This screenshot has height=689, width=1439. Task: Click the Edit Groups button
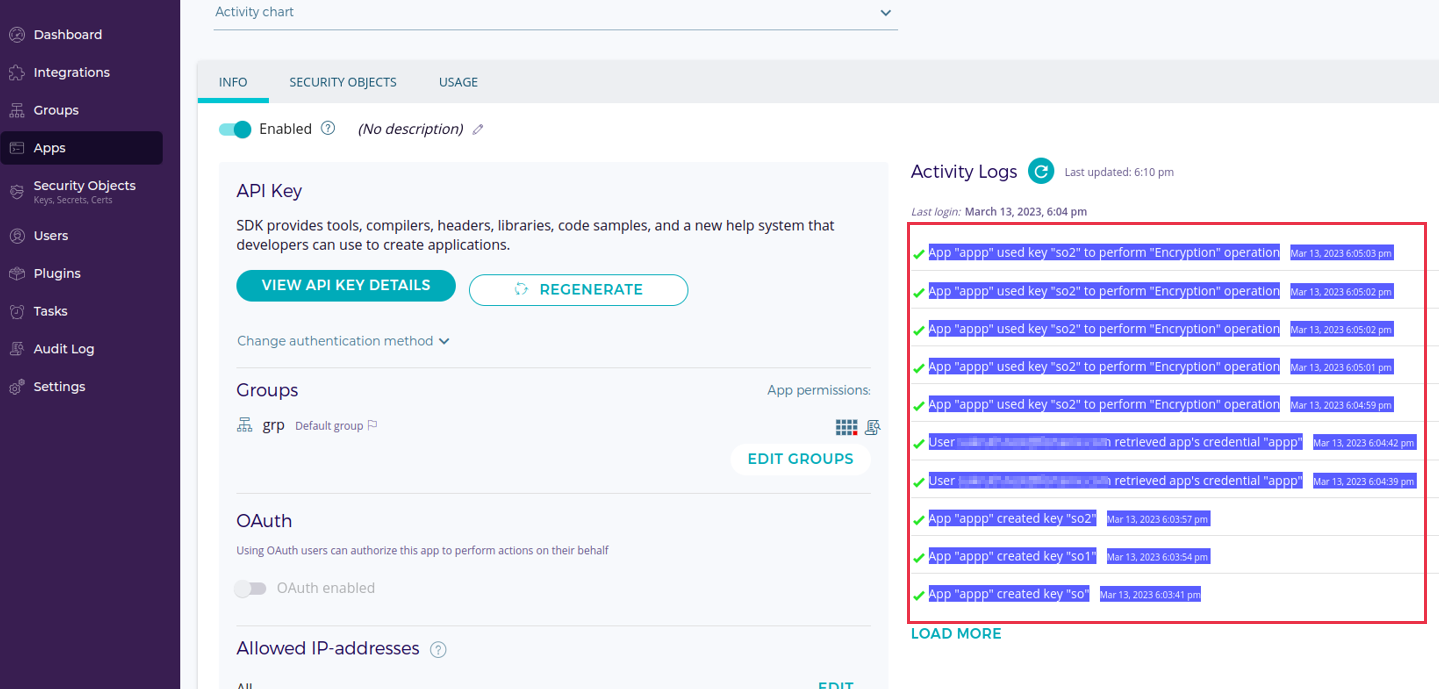[800, 459]
